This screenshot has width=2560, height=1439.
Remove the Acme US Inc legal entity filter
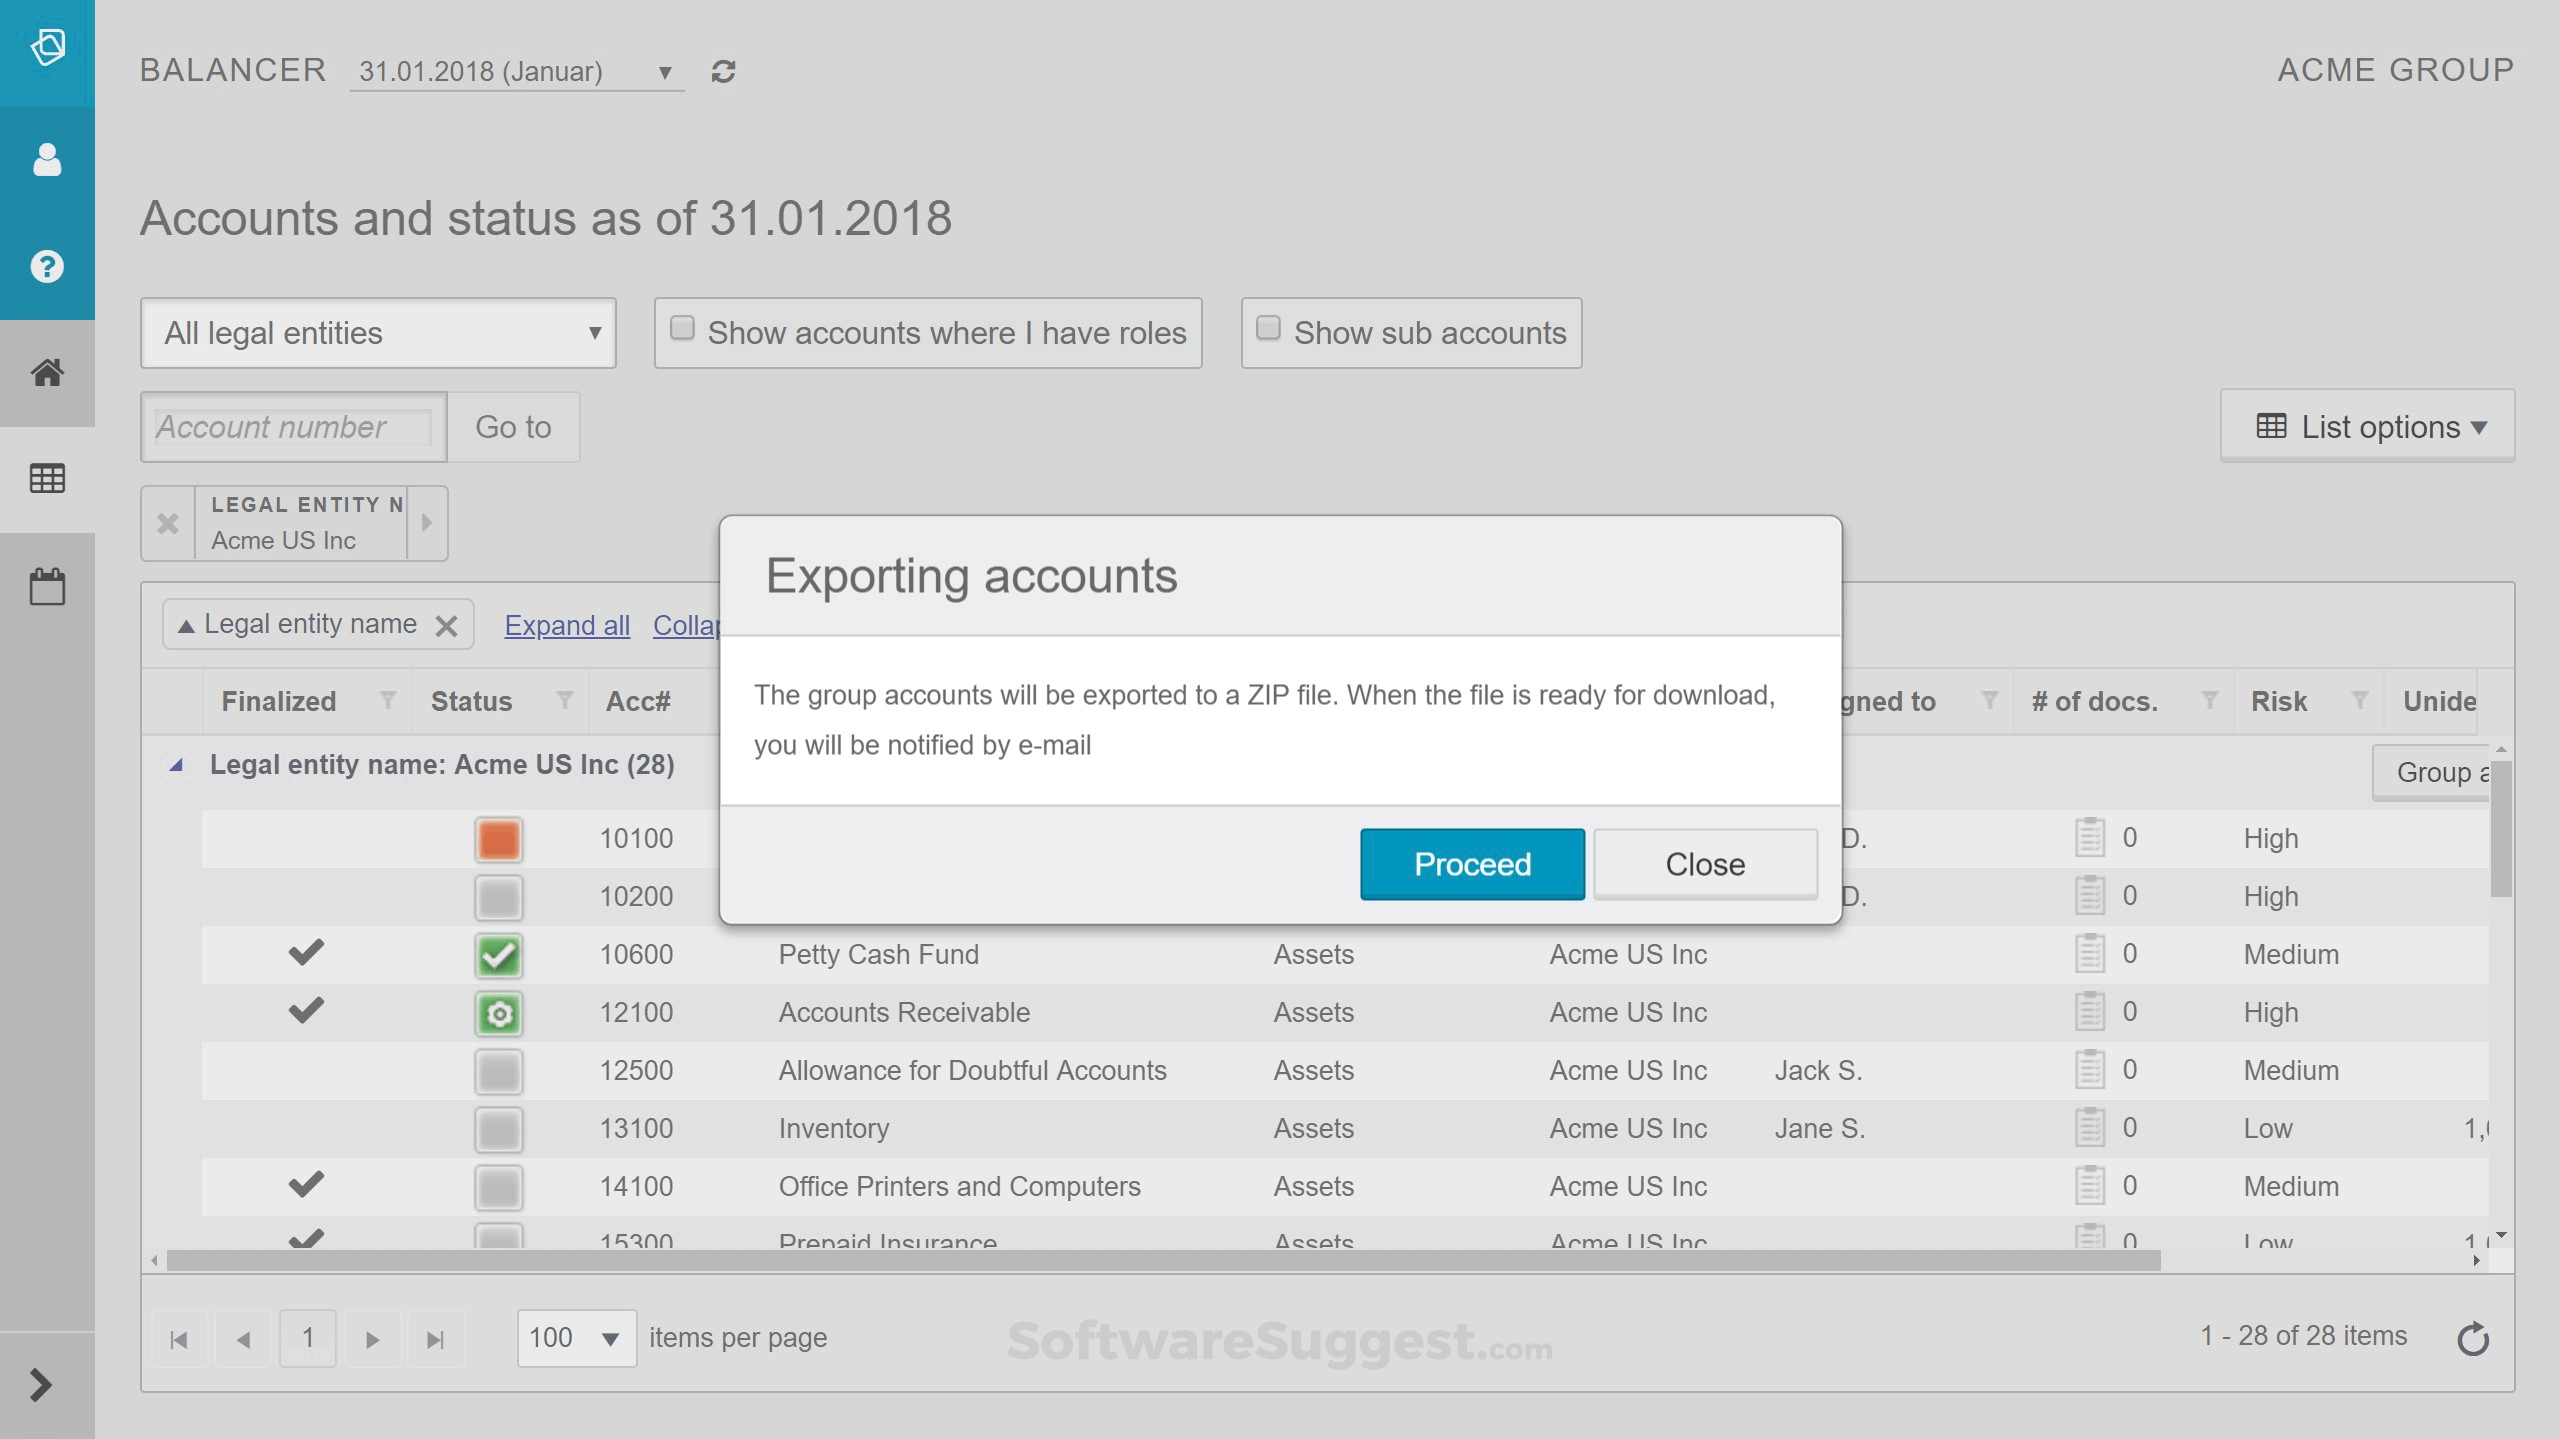tap(168, 523)
